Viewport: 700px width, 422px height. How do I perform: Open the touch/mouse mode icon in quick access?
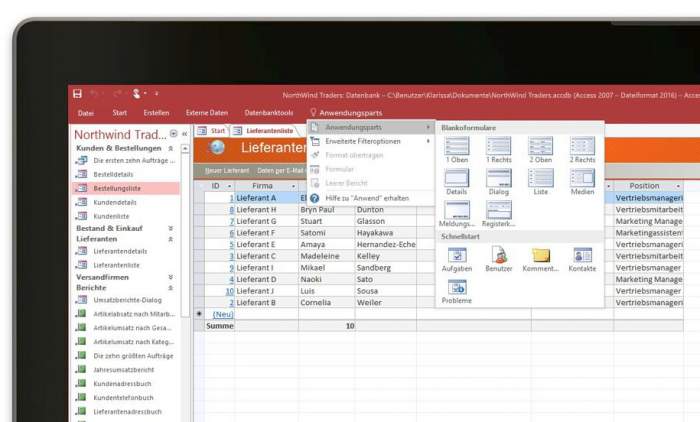[x=137, y=93]
